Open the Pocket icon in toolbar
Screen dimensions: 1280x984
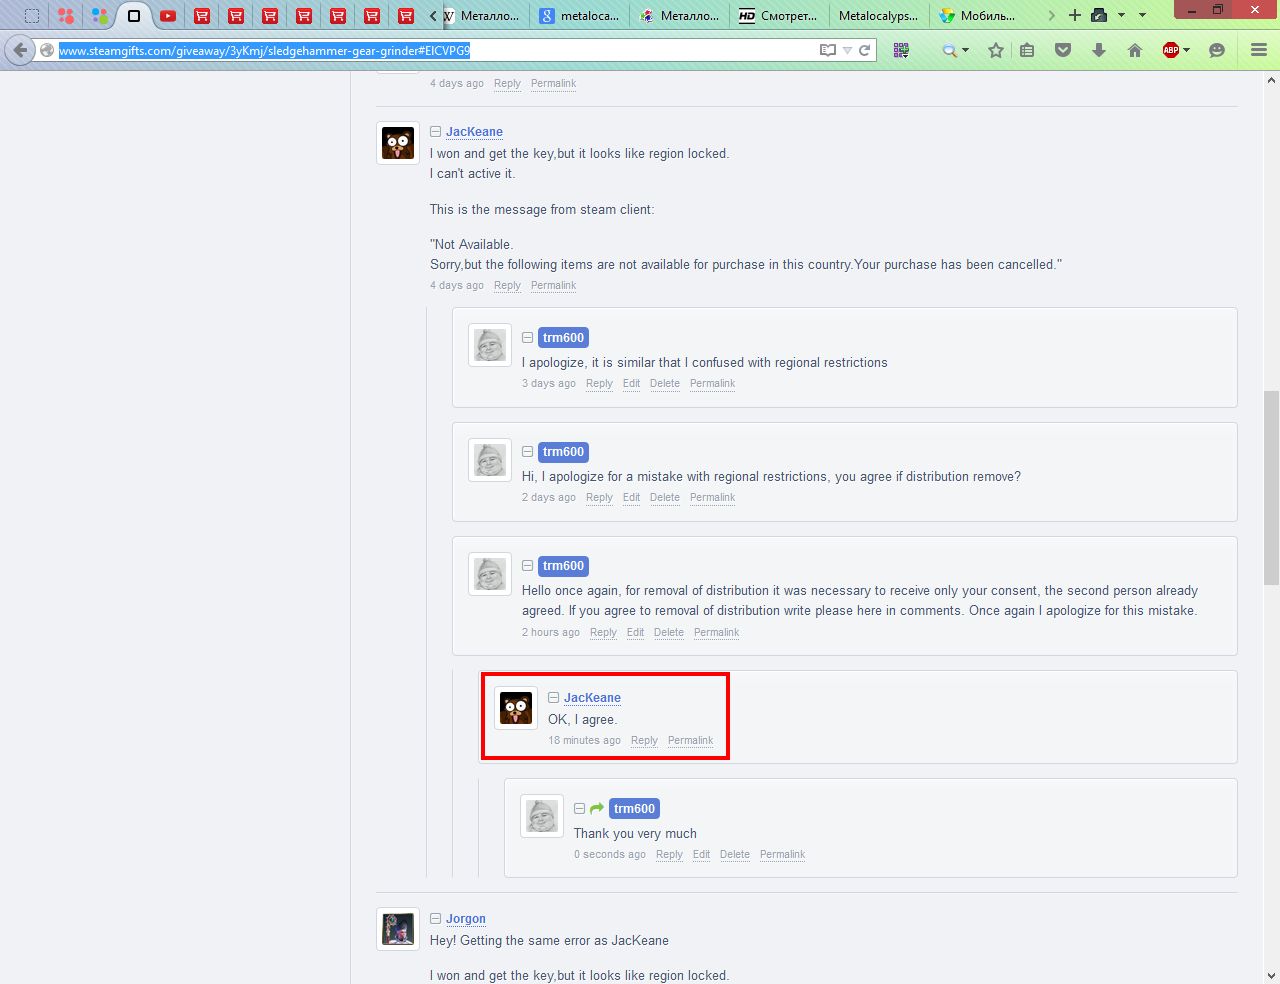tap(1063, 50)
